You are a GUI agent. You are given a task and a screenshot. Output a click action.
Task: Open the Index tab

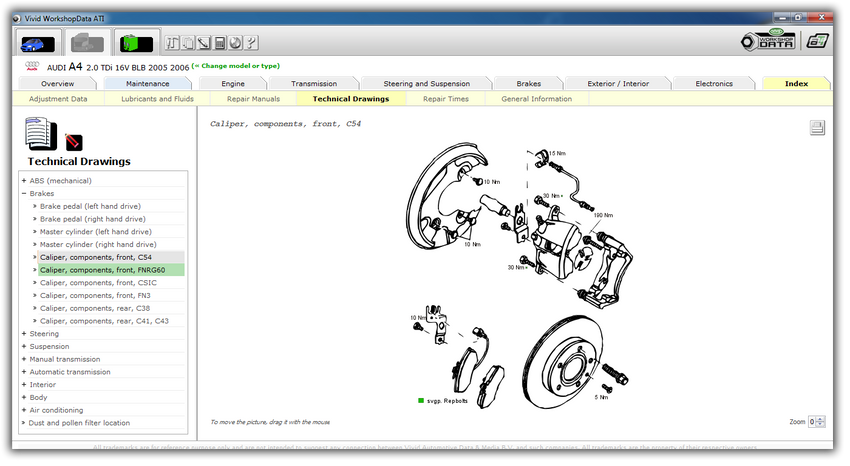point(796,83)
